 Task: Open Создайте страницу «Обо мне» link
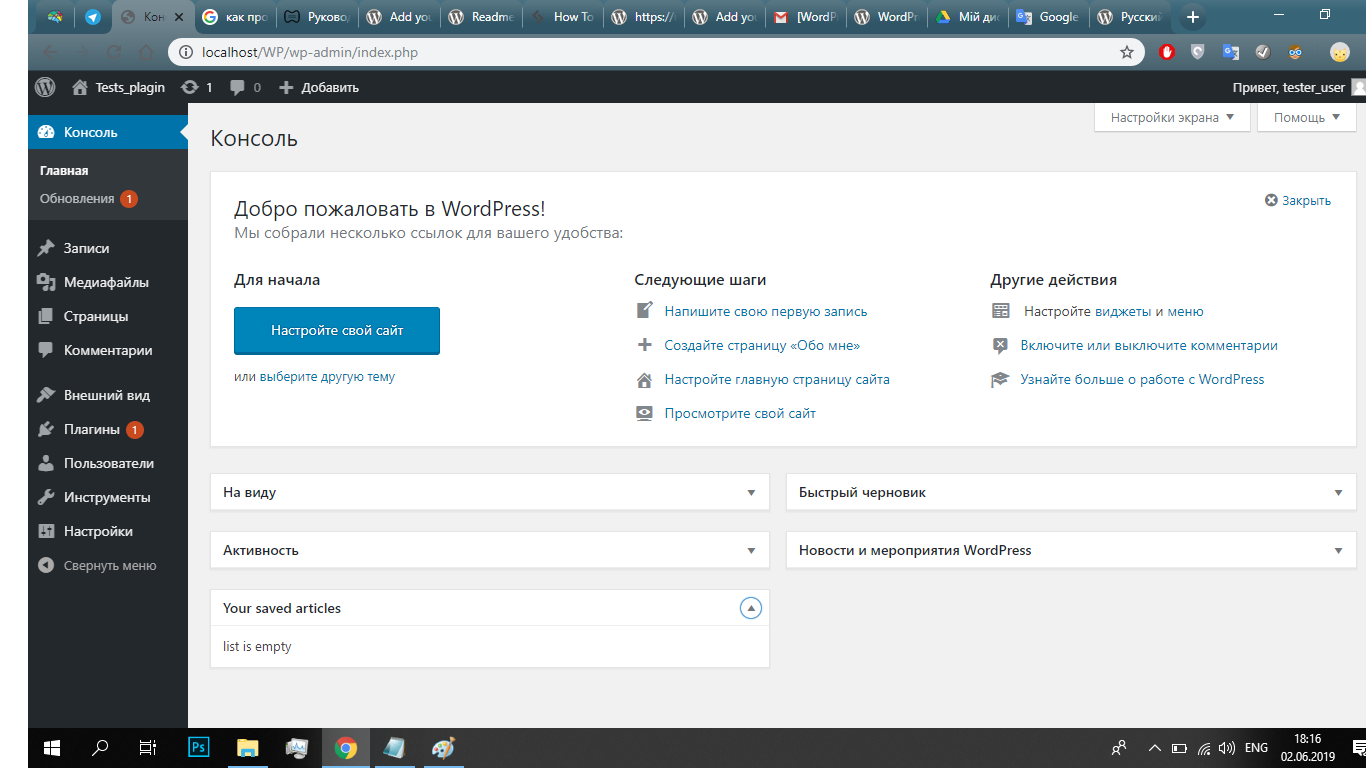762,345
